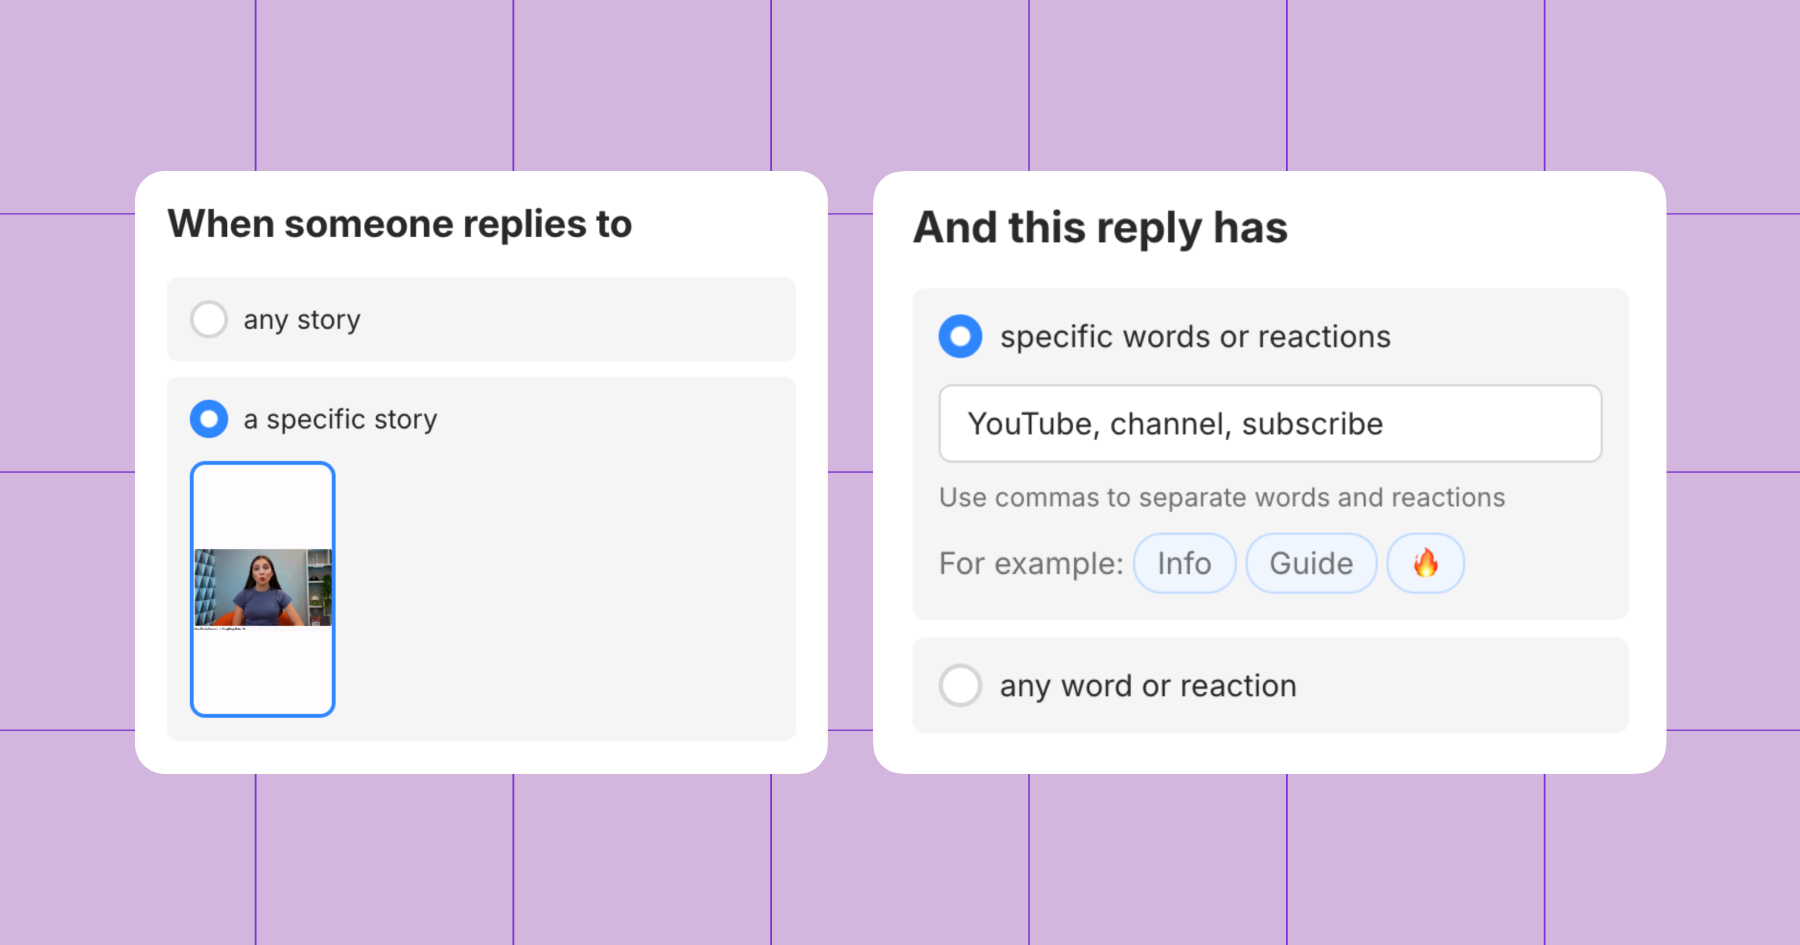Click the "any story" label text
This screenshot has width=1800, height=945.
click(302, 320)
